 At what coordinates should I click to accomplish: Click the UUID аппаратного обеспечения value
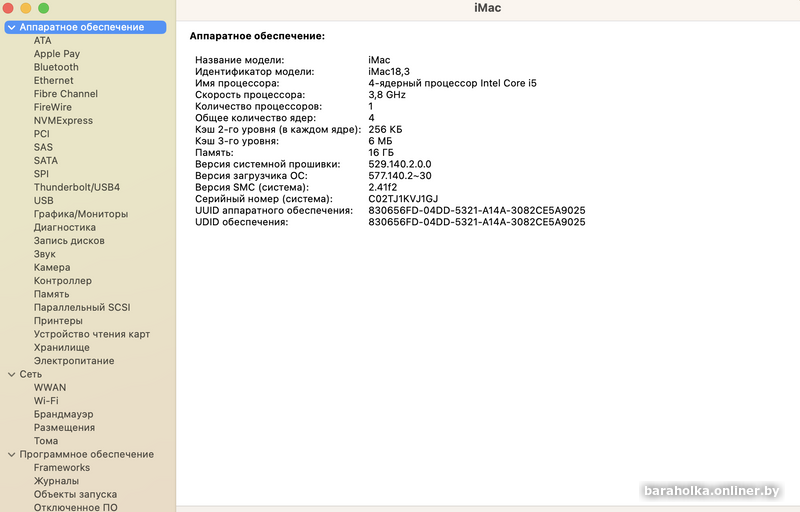[x=477, y=211]
